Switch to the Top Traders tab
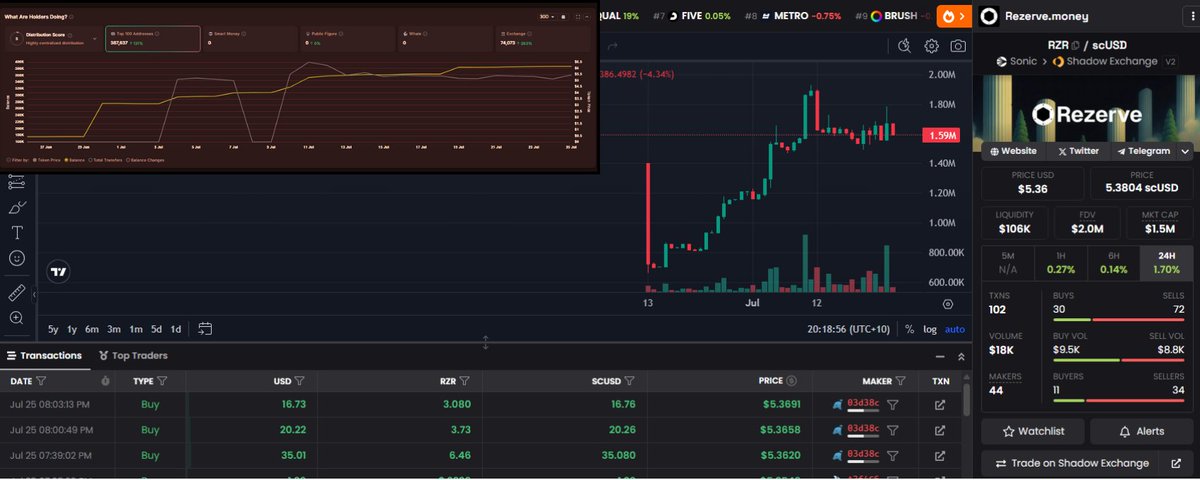Viewport: 1200px width, 480px height. pos(133,355)
